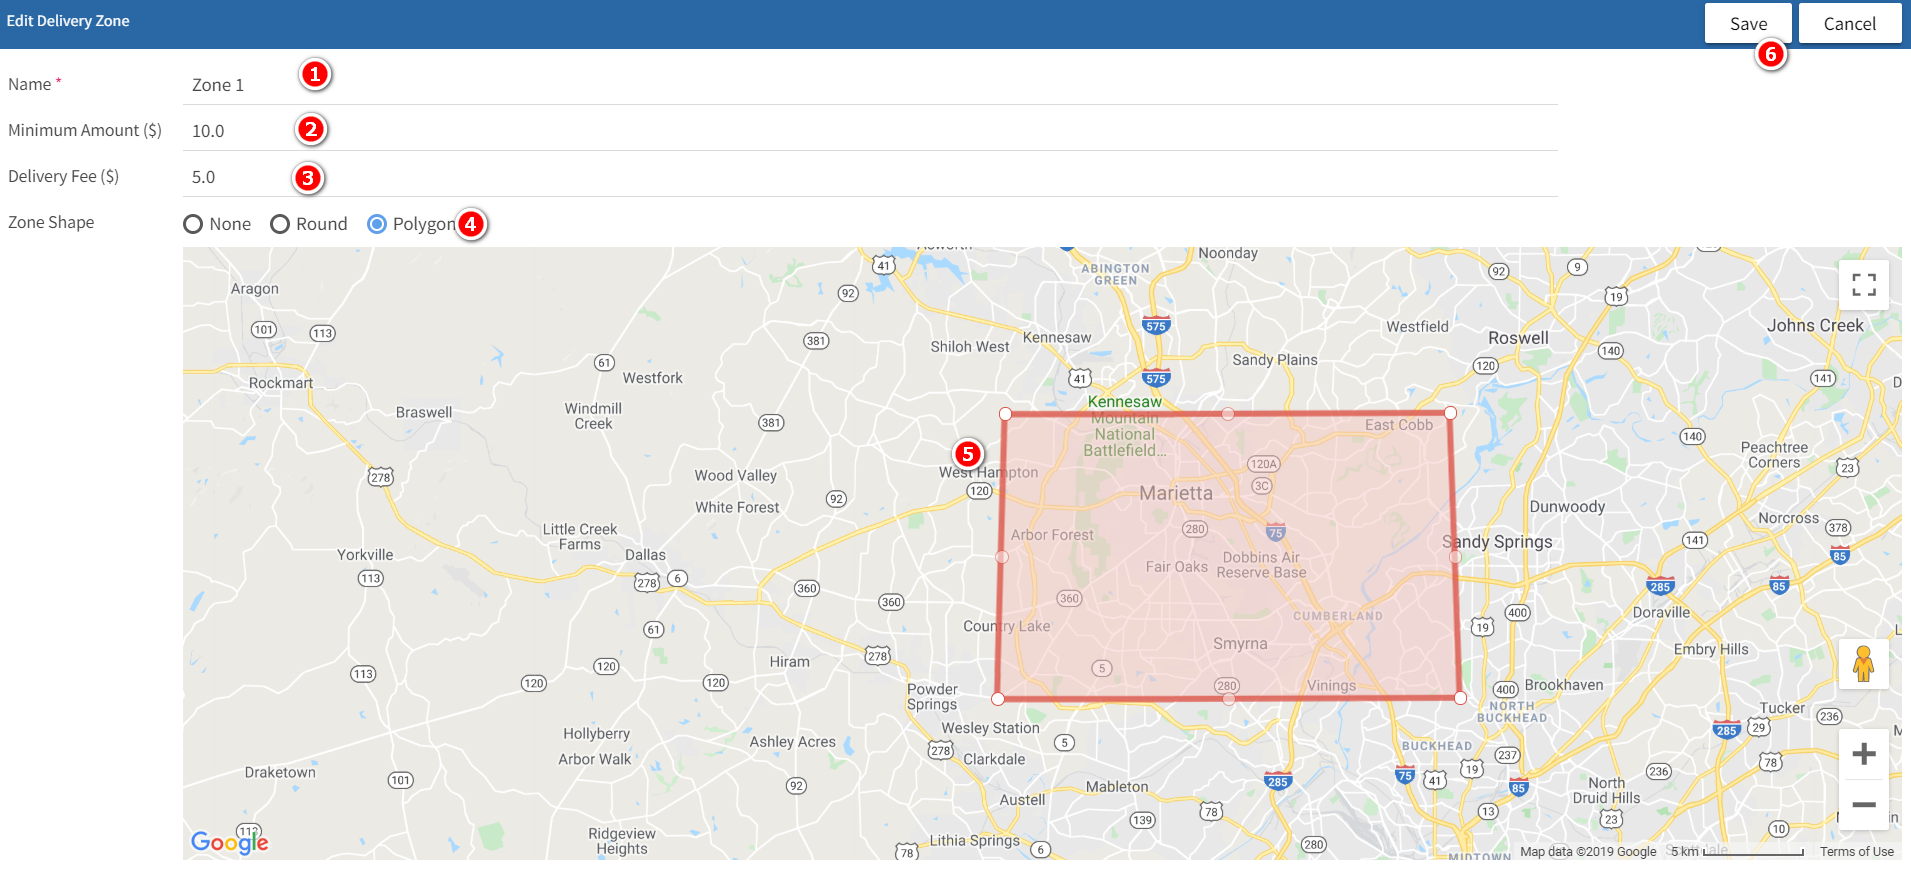Click the Street View pegman icon
Screen dimensions: 1911x893
coord(1864,664)
